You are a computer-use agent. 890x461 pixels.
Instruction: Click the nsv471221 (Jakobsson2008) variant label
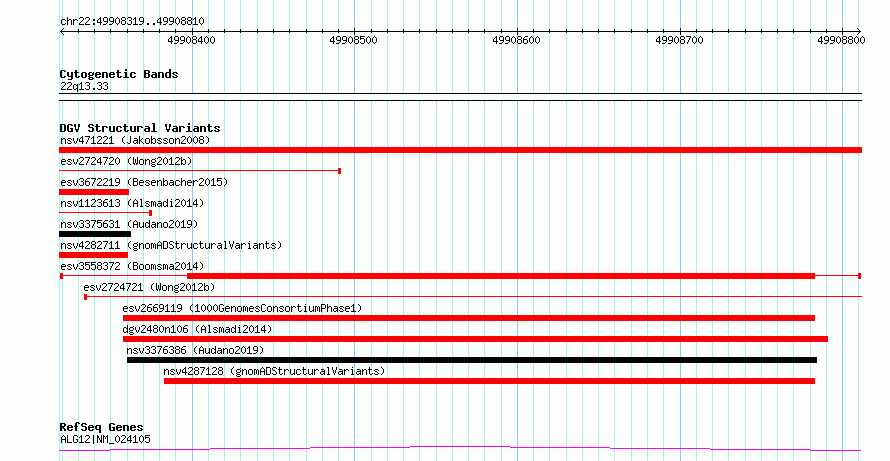coord(135,140)
